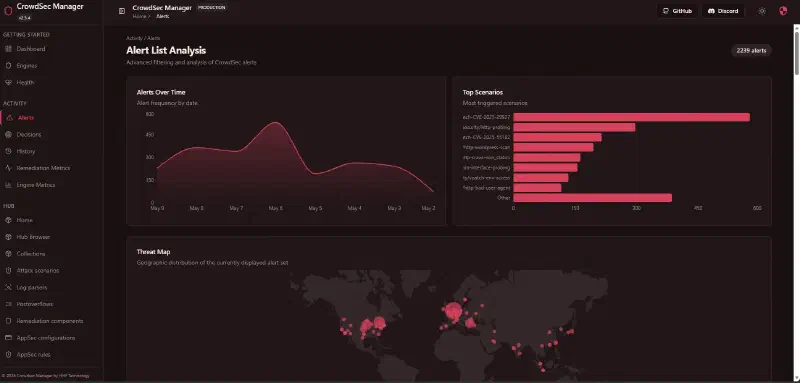
Task: Open the Discord link button
Action: [x=723, y=11]
